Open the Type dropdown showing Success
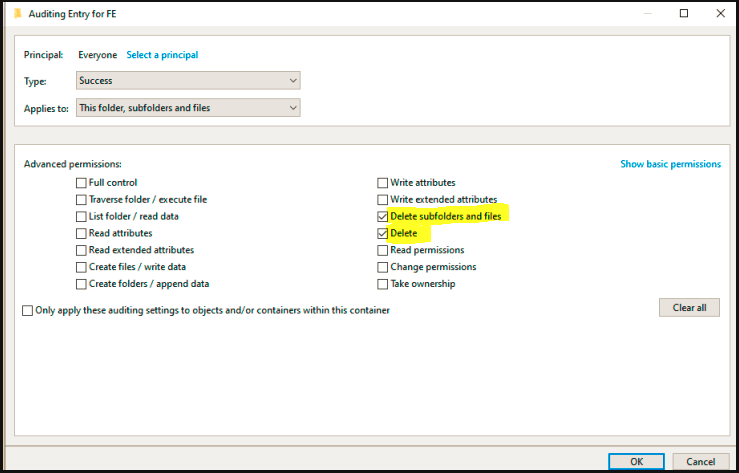 pos(188,80)
